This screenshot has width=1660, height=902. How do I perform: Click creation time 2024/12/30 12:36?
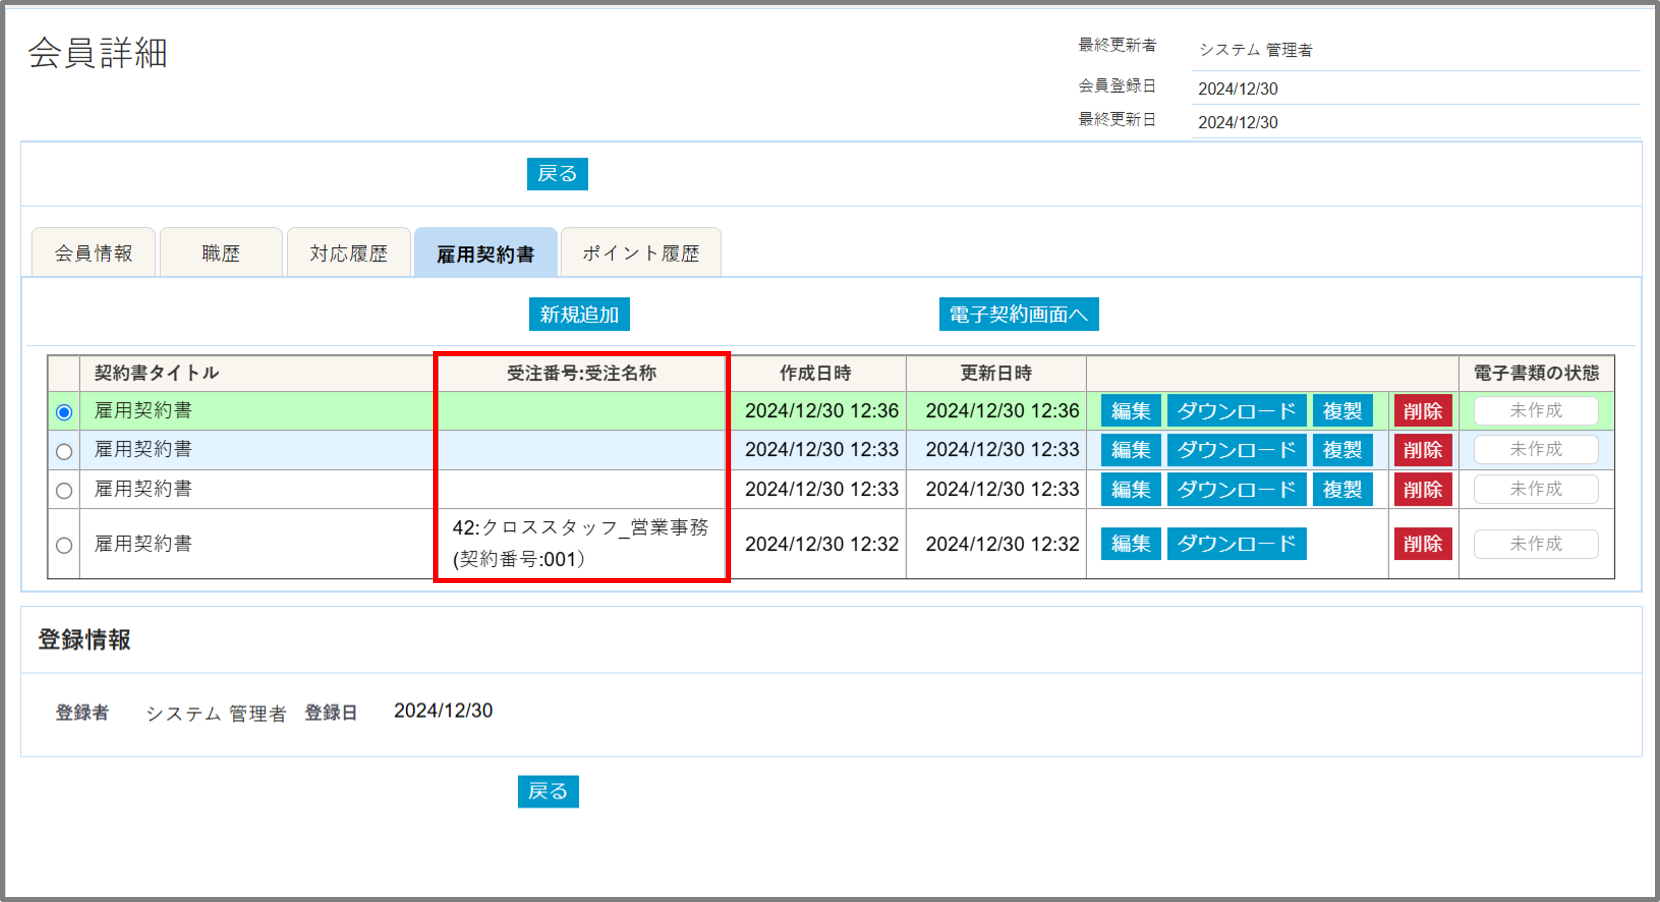tap(822, 411)
